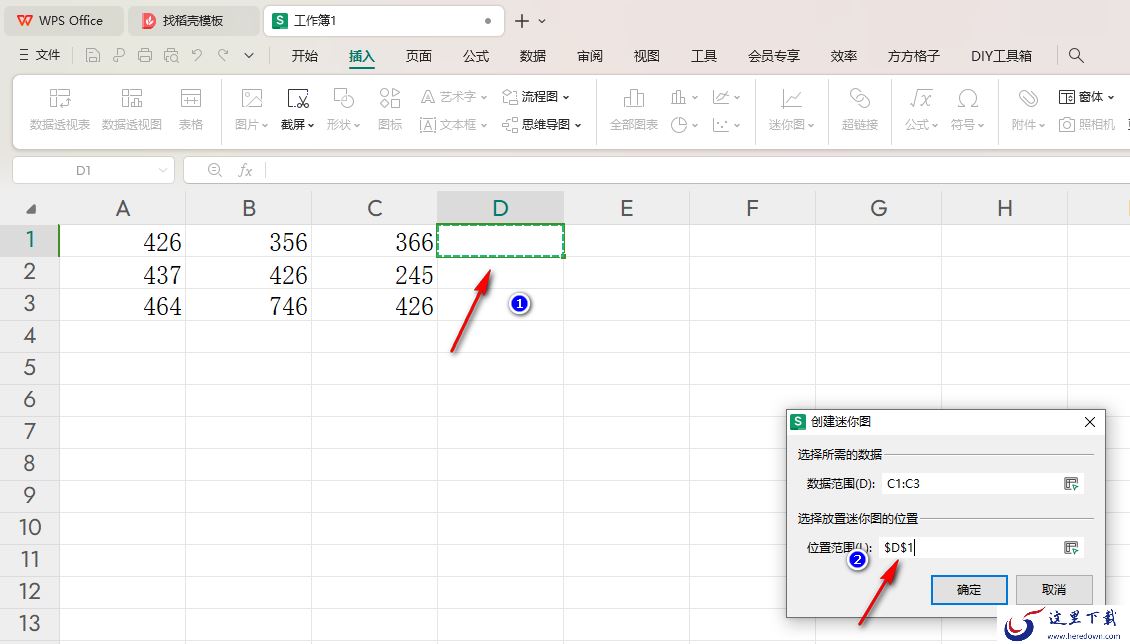Switch to the 找稻壳模板 tab
The width and height of the screenshot is (1130, 644).
pyautogui.click(x=193, y=21)
